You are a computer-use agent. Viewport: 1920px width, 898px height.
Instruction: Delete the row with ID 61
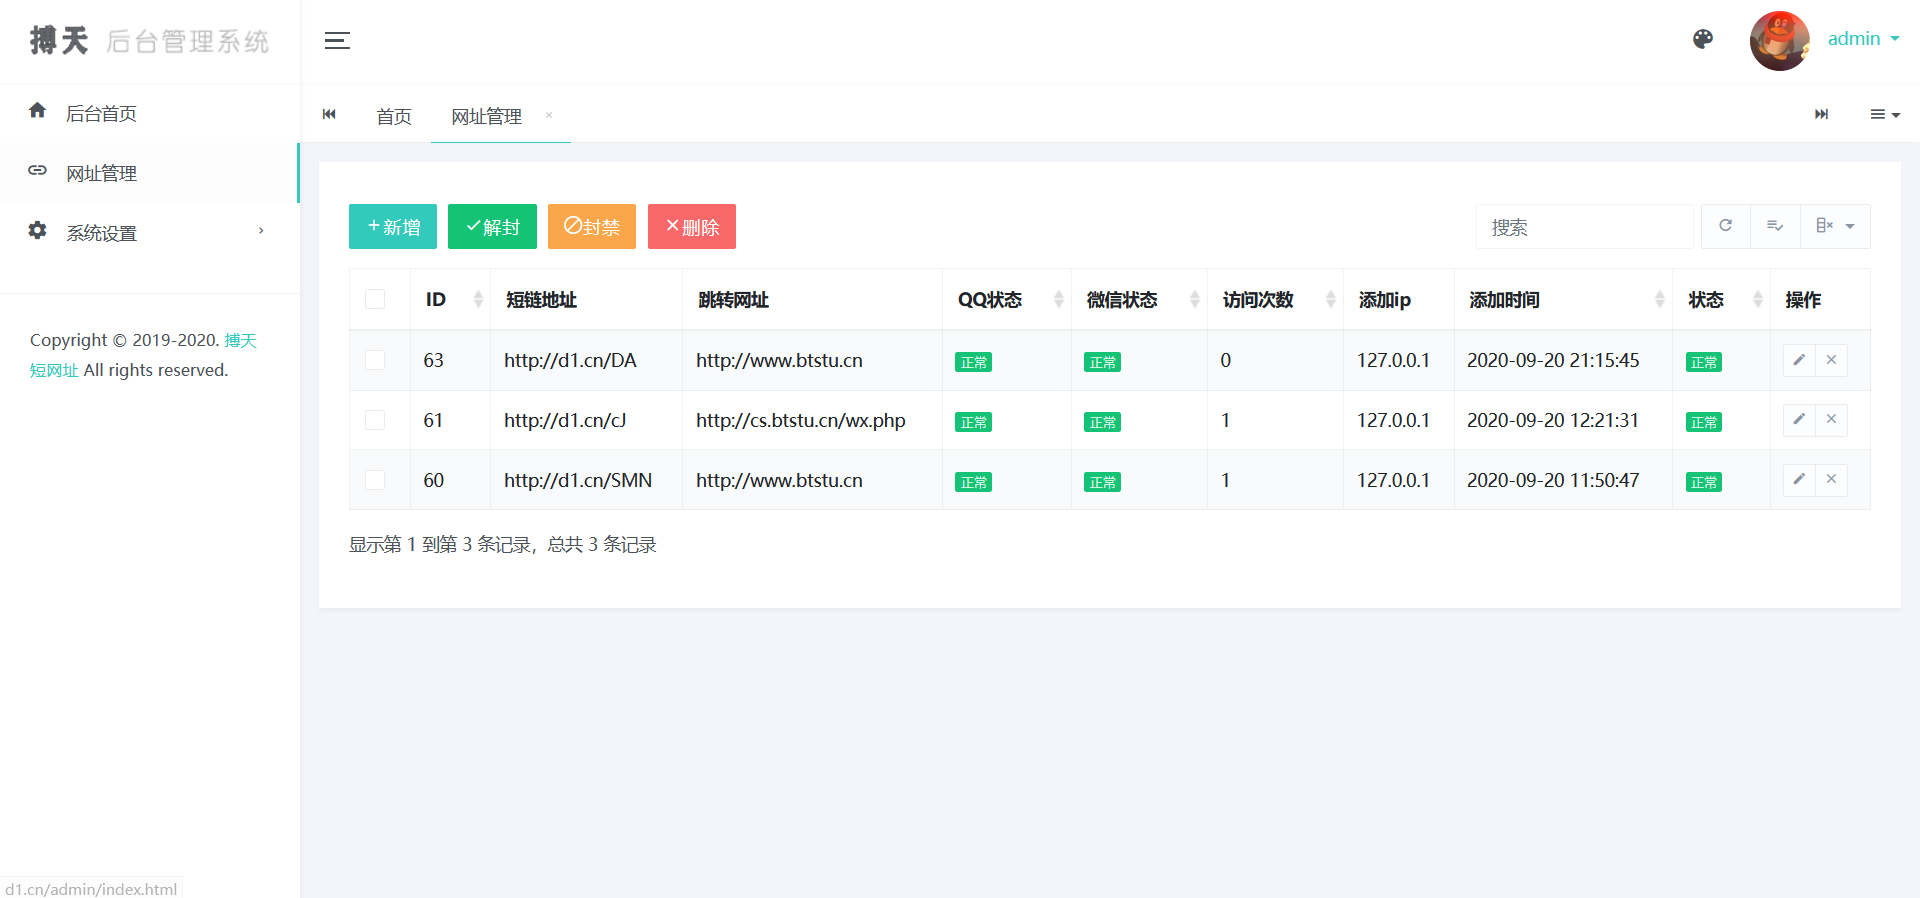coord(1831,420)
